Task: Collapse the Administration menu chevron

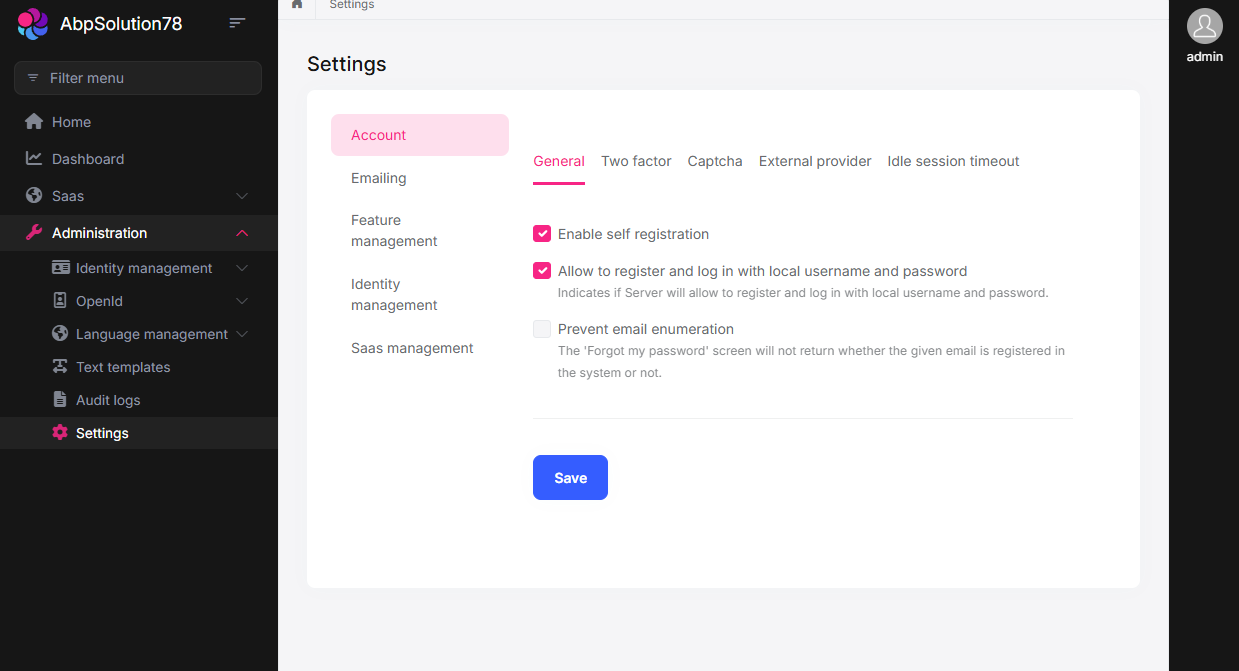Action: pyautogui.click(x=241, y=233)
